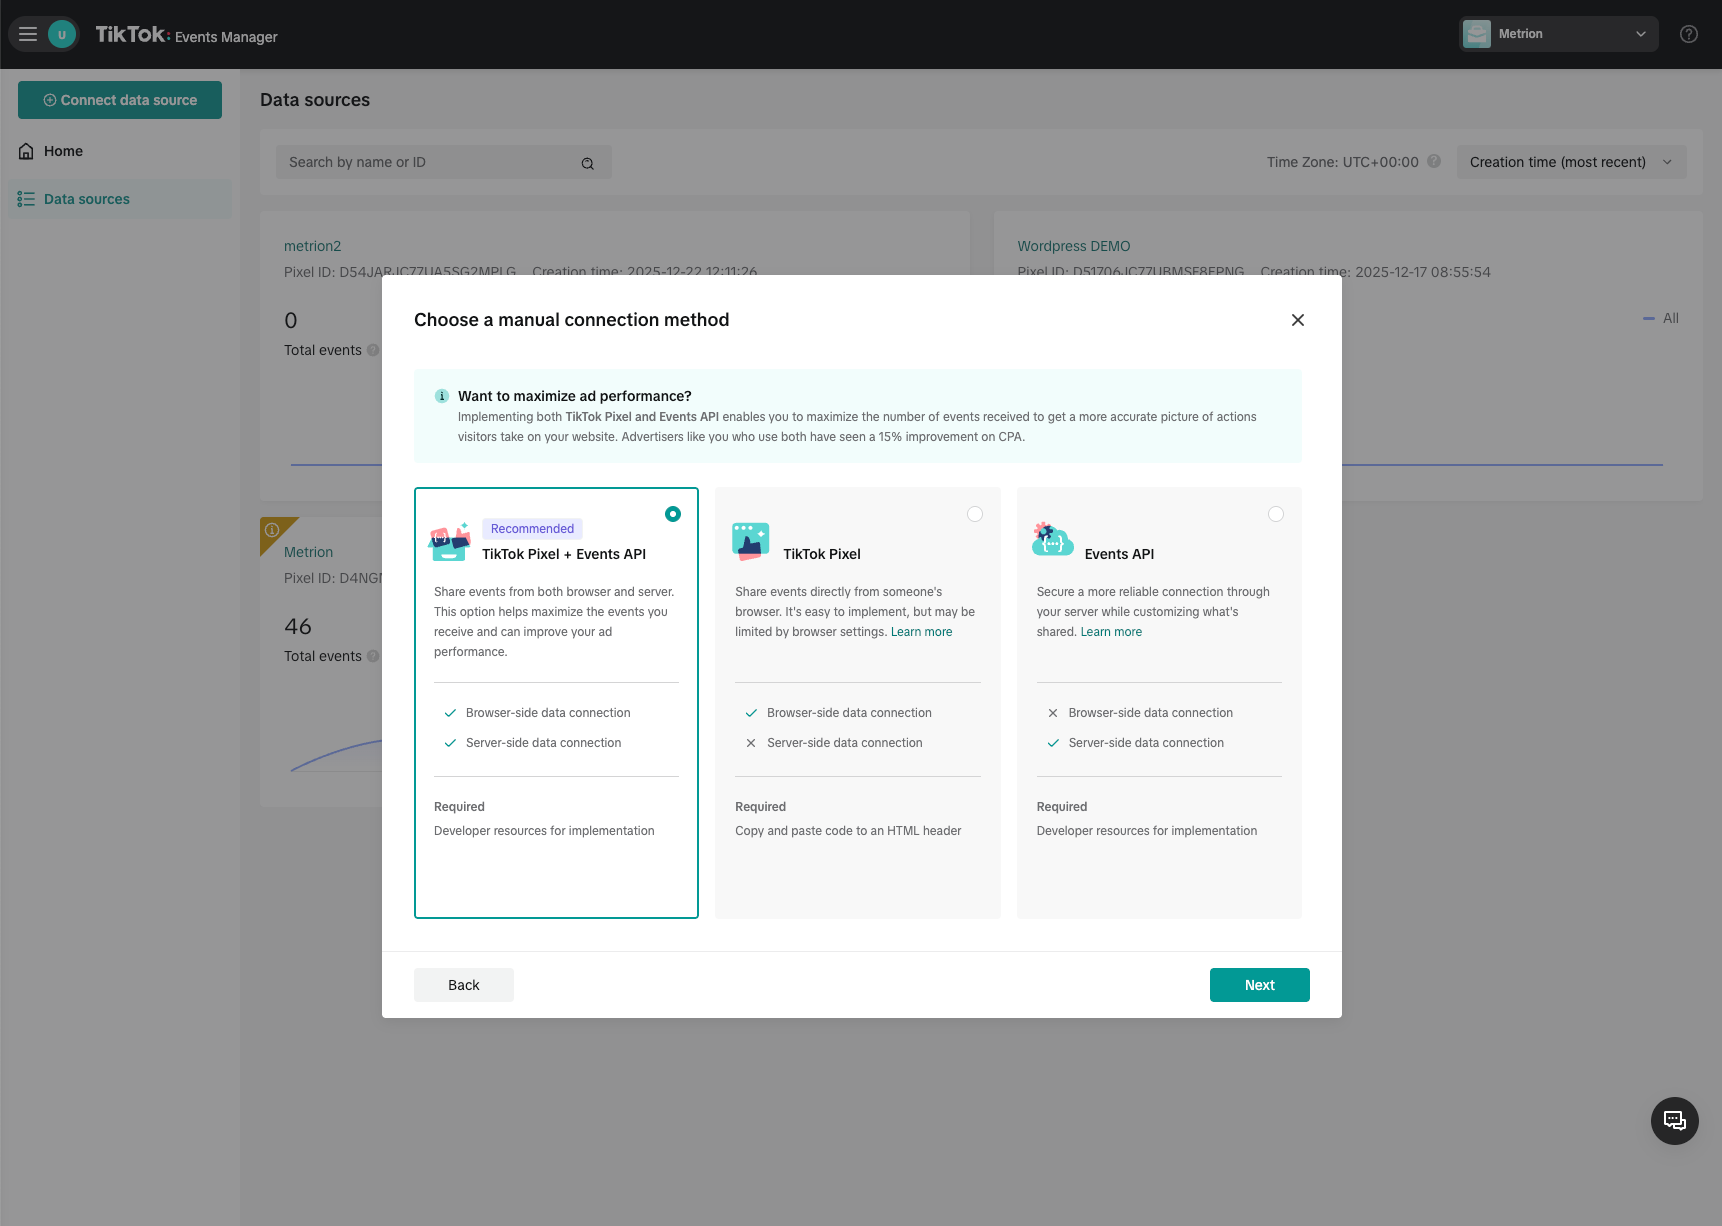
Task: Click the green user avatar icon
Action: (x=62, y=34)
